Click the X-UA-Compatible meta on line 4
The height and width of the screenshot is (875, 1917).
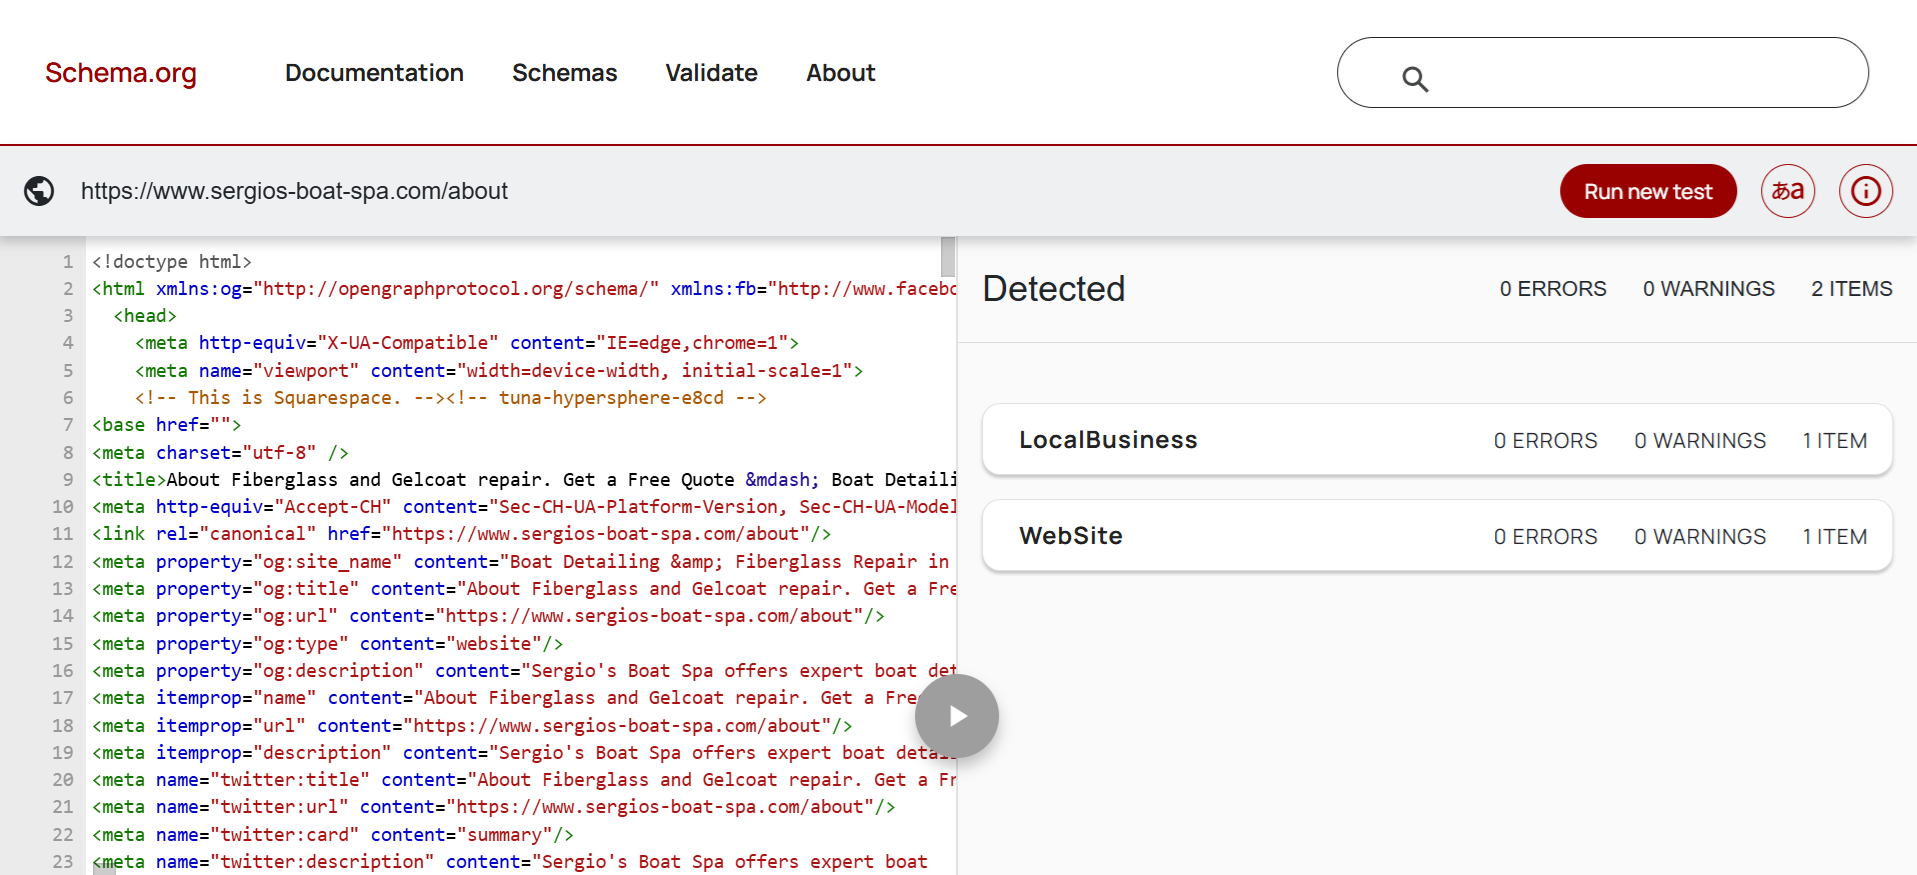point(467,343)
